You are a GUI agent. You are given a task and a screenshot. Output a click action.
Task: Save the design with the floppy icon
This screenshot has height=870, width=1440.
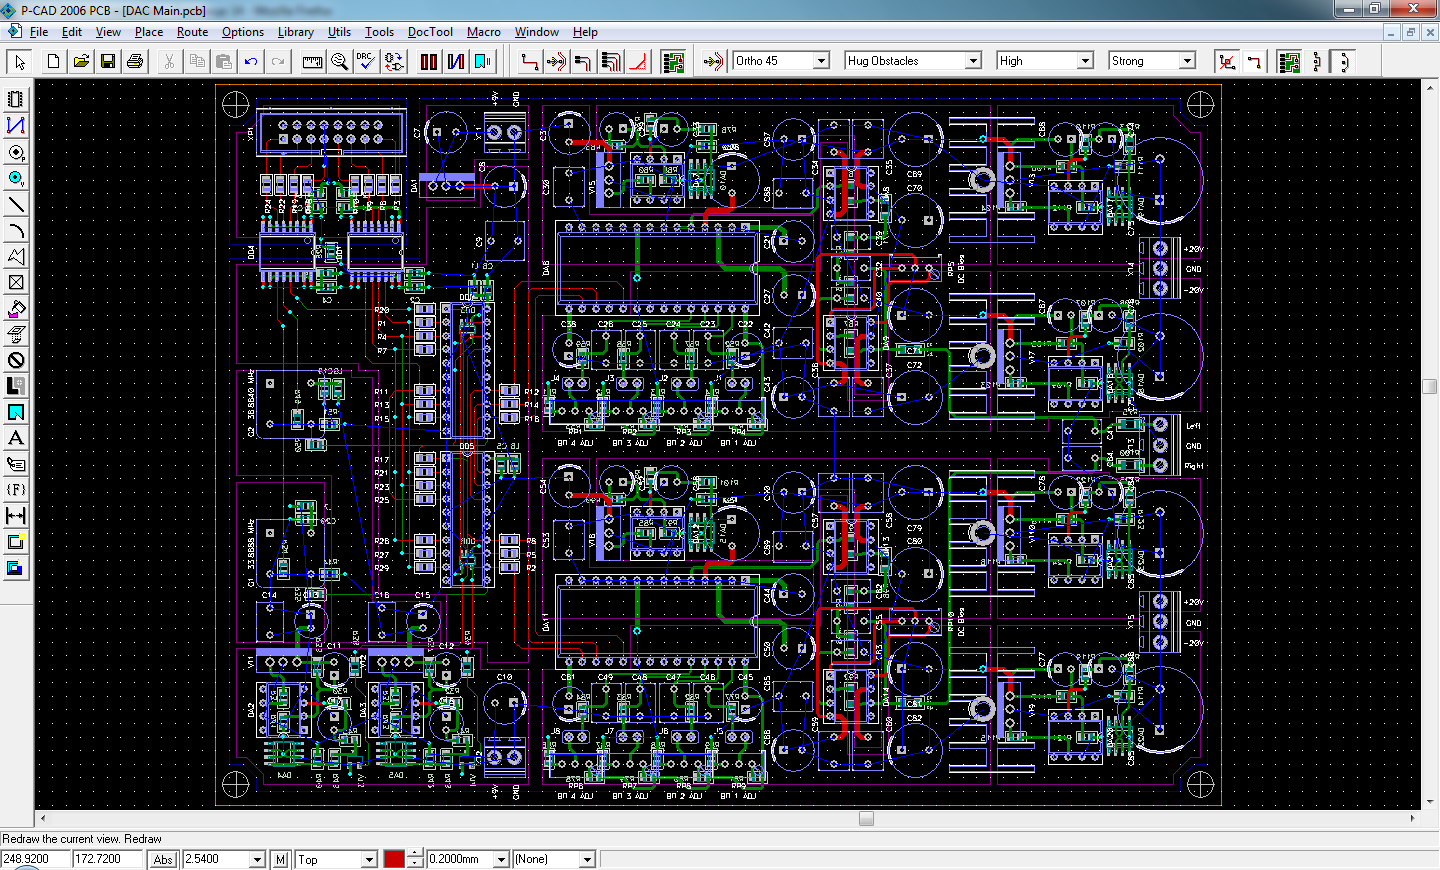click(x=108, y=62)
